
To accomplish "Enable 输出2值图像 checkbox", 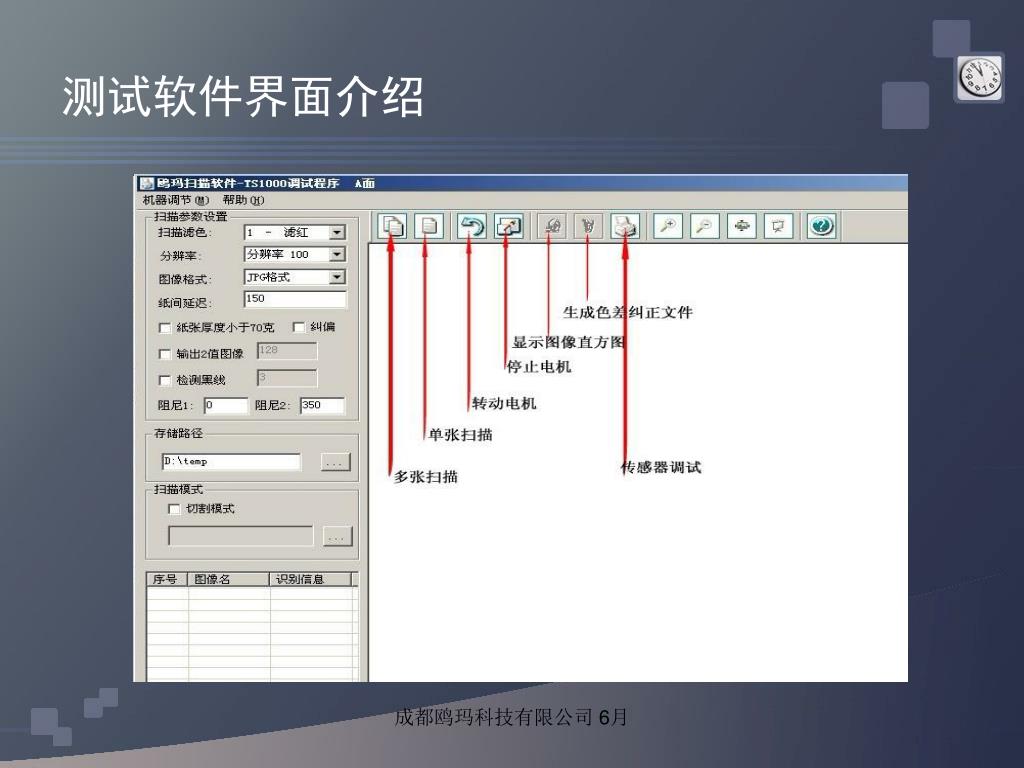I will tap(165, 354).
